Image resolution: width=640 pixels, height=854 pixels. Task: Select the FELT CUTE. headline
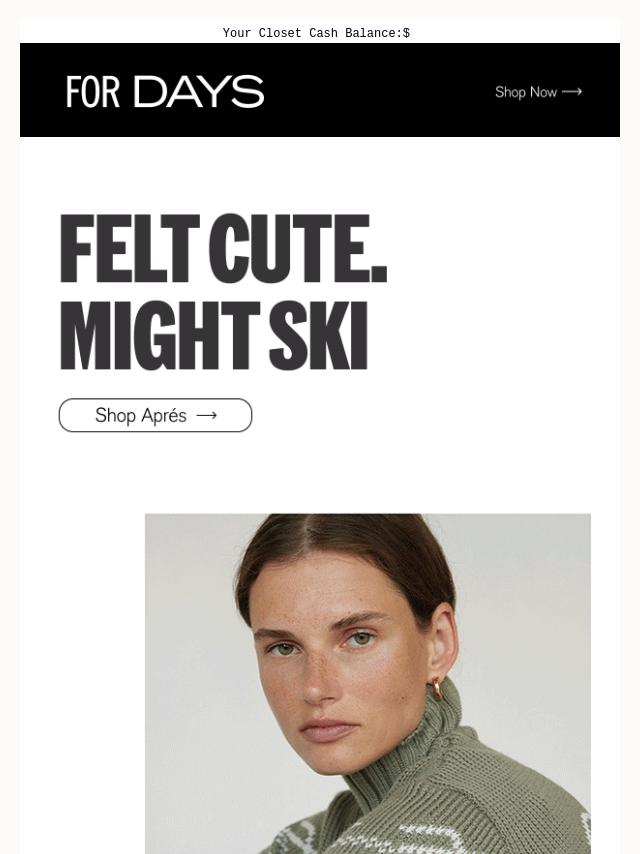point(223,248)
